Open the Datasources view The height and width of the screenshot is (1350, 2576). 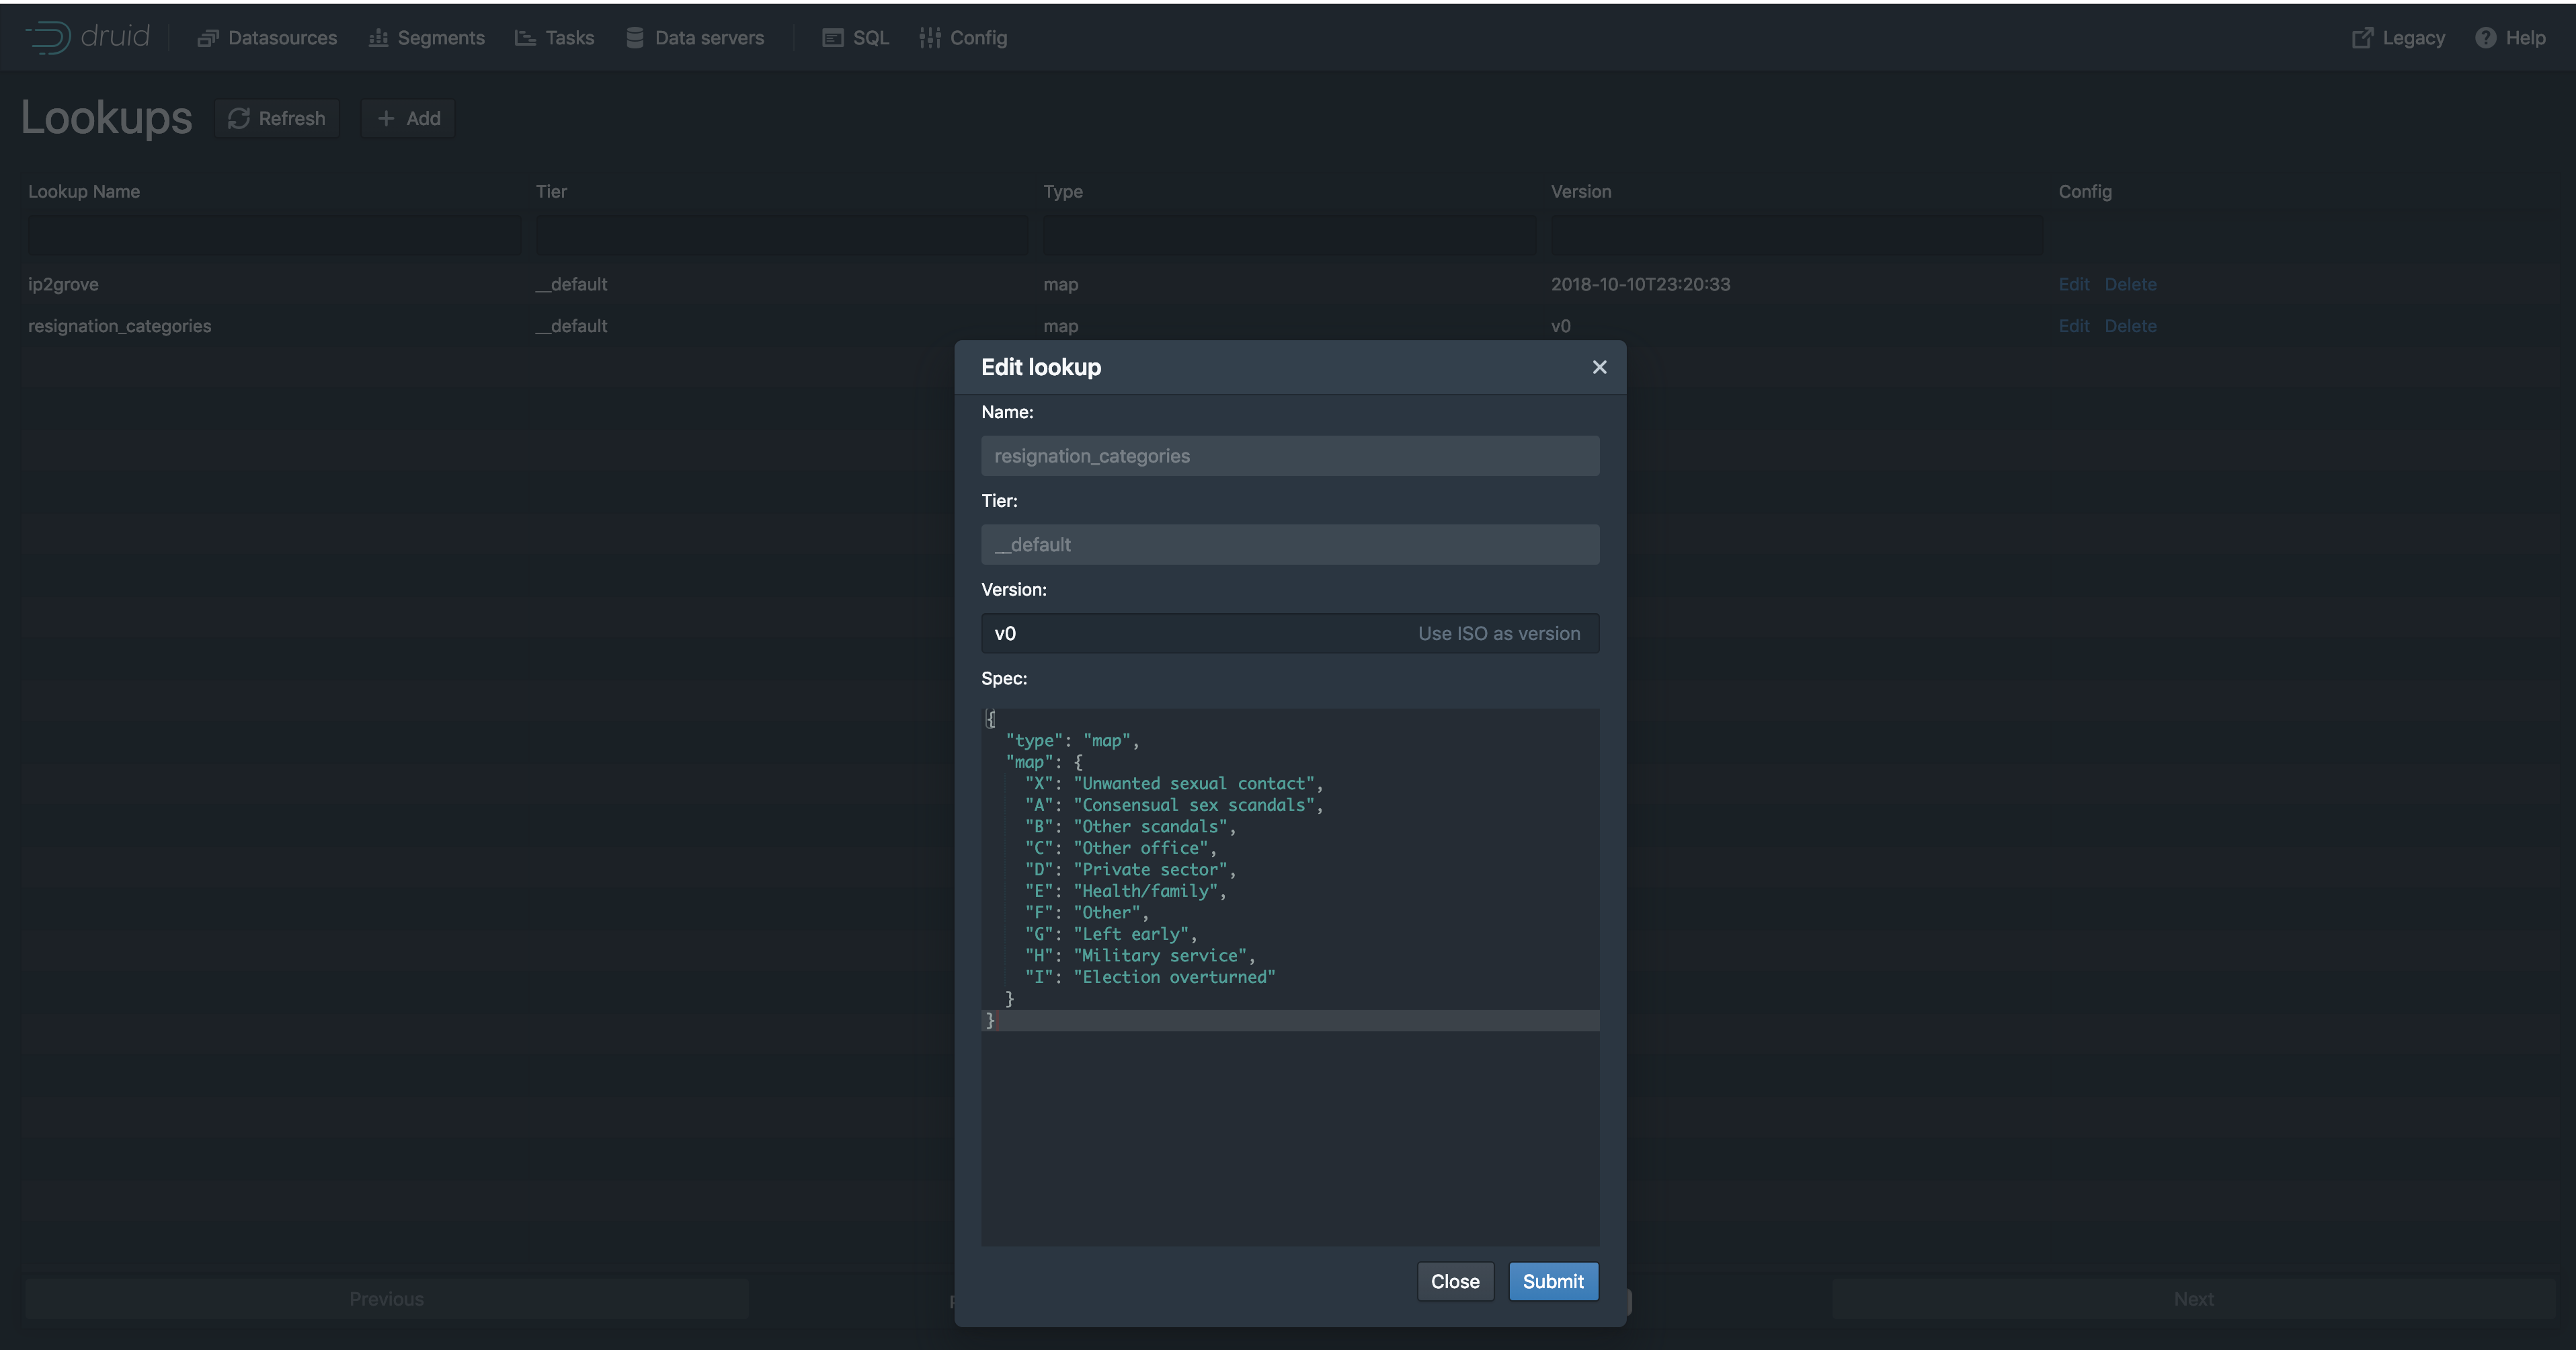(267, 38)
